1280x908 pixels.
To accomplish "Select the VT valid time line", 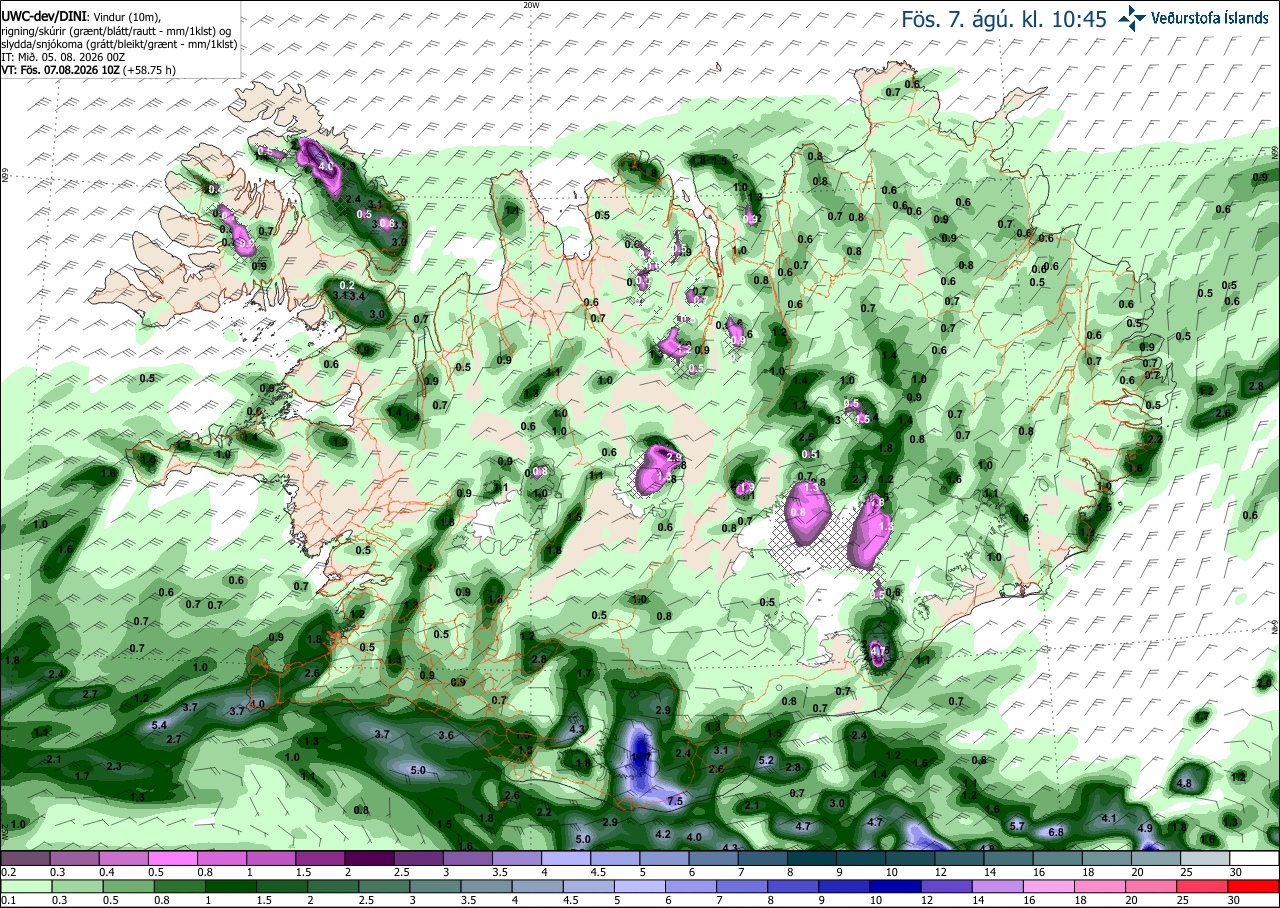I will tap(88, 70).
